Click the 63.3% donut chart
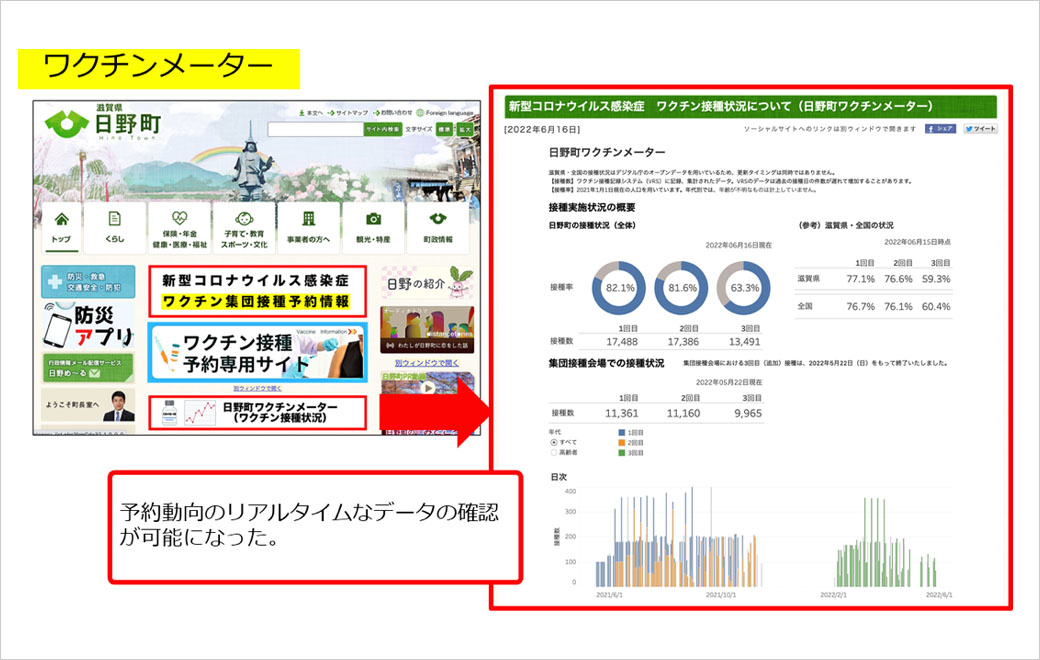 pyautogui.click(x=744, y=288)
